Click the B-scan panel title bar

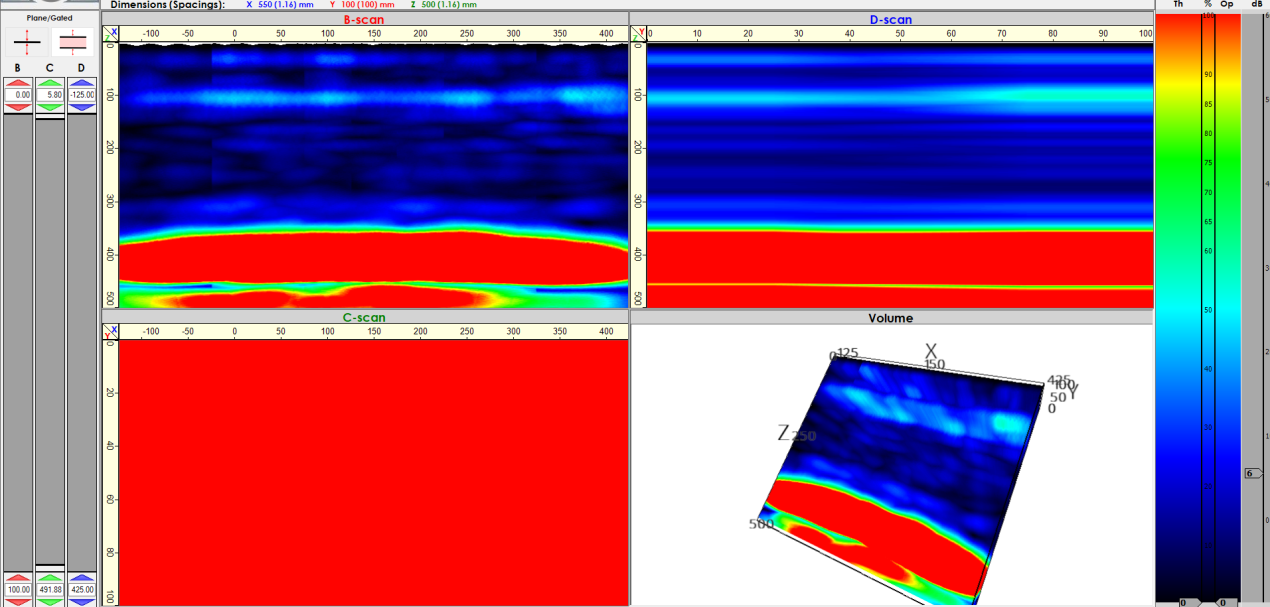click(364, 19)
